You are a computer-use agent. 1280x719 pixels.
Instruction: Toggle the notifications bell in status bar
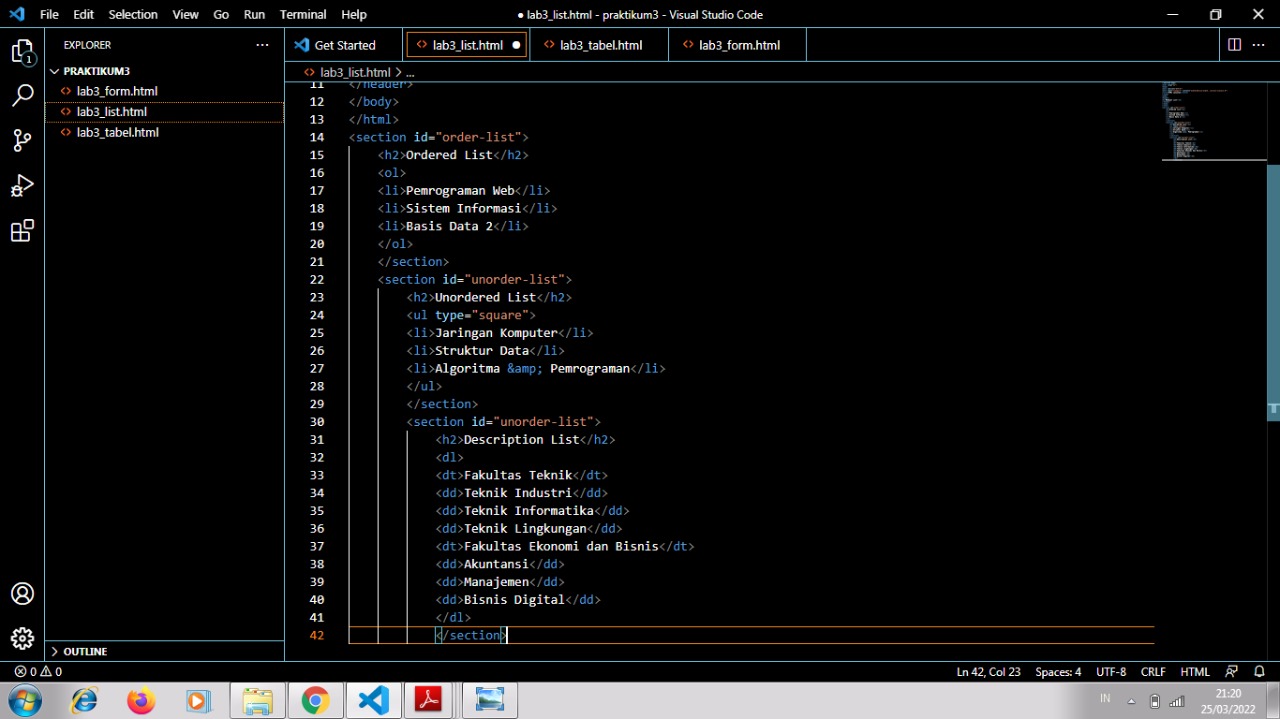coord(1259,671)
